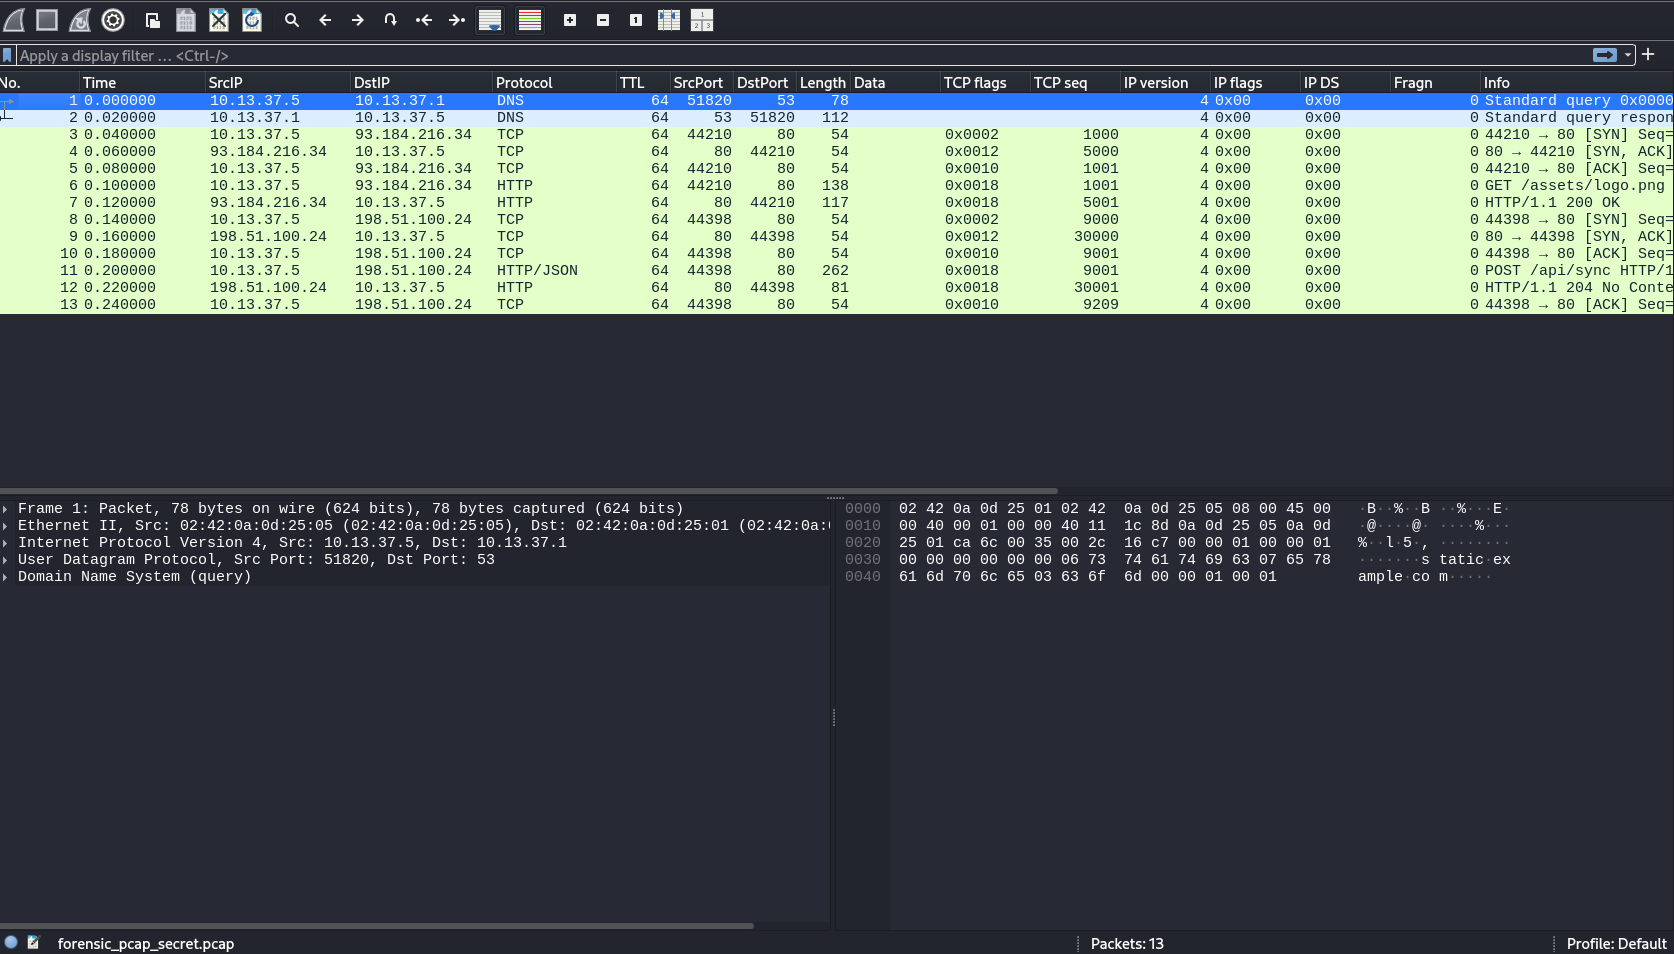Click Profile: Default in status bar

click(1616, 943)
